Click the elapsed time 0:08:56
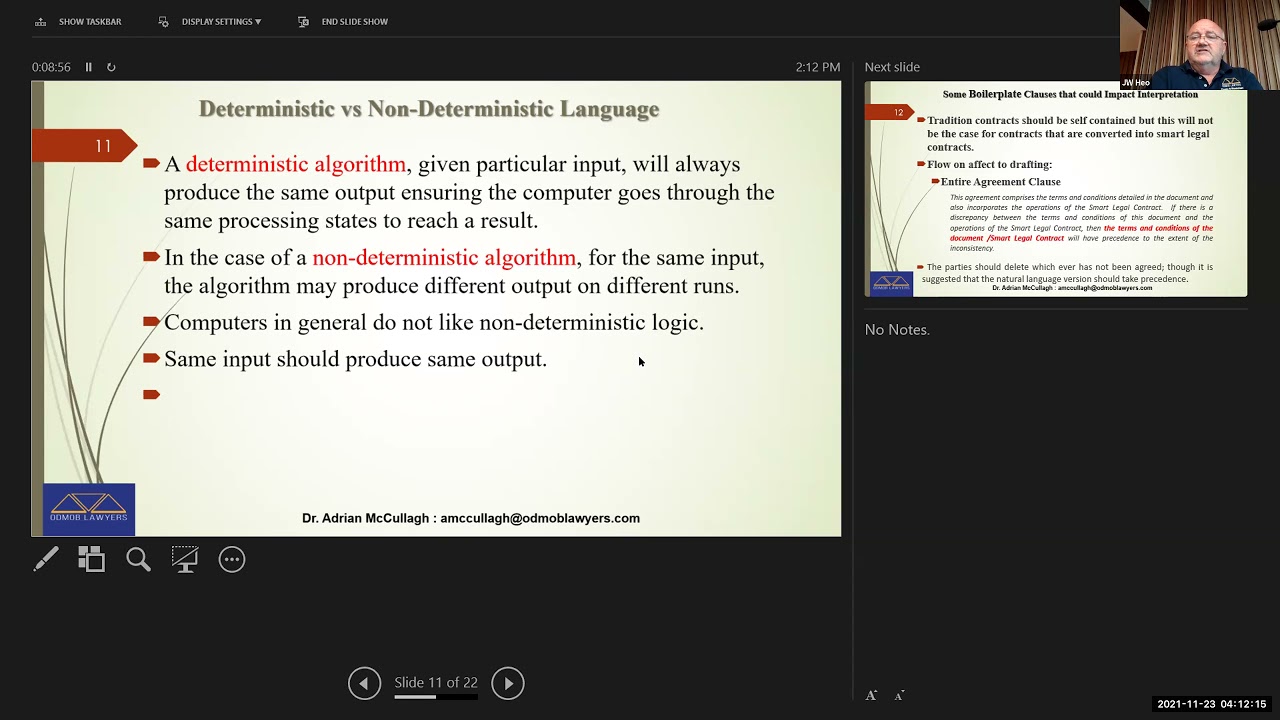This screenshot has width=1280, height=720. (51, 67)
